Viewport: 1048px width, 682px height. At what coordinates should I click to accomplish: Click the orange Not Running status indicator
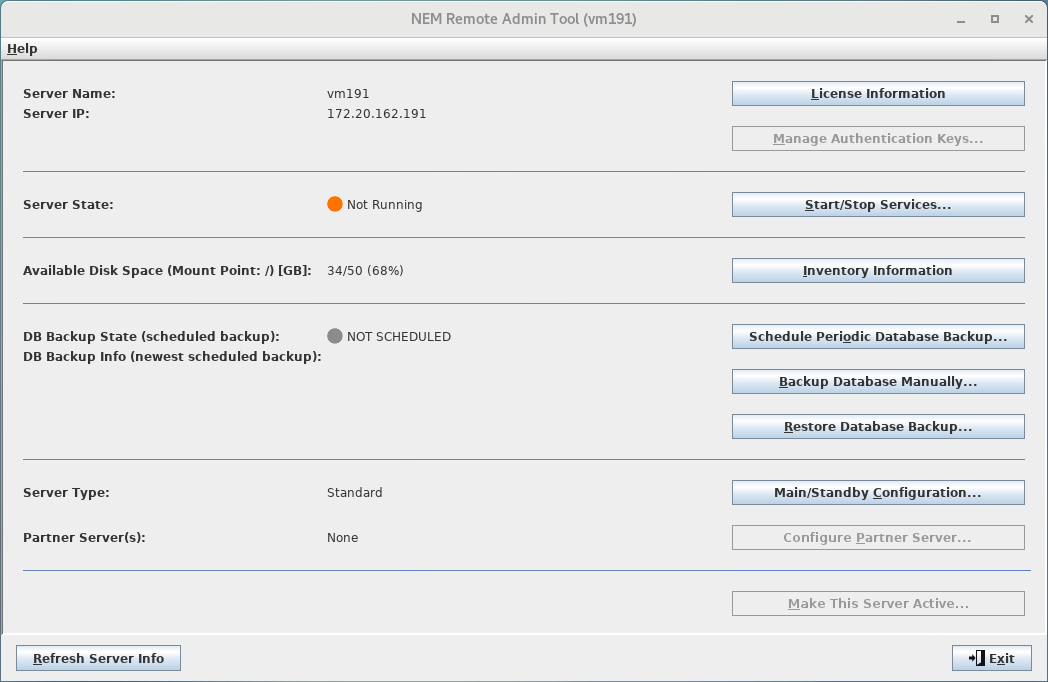click(335, 204)
